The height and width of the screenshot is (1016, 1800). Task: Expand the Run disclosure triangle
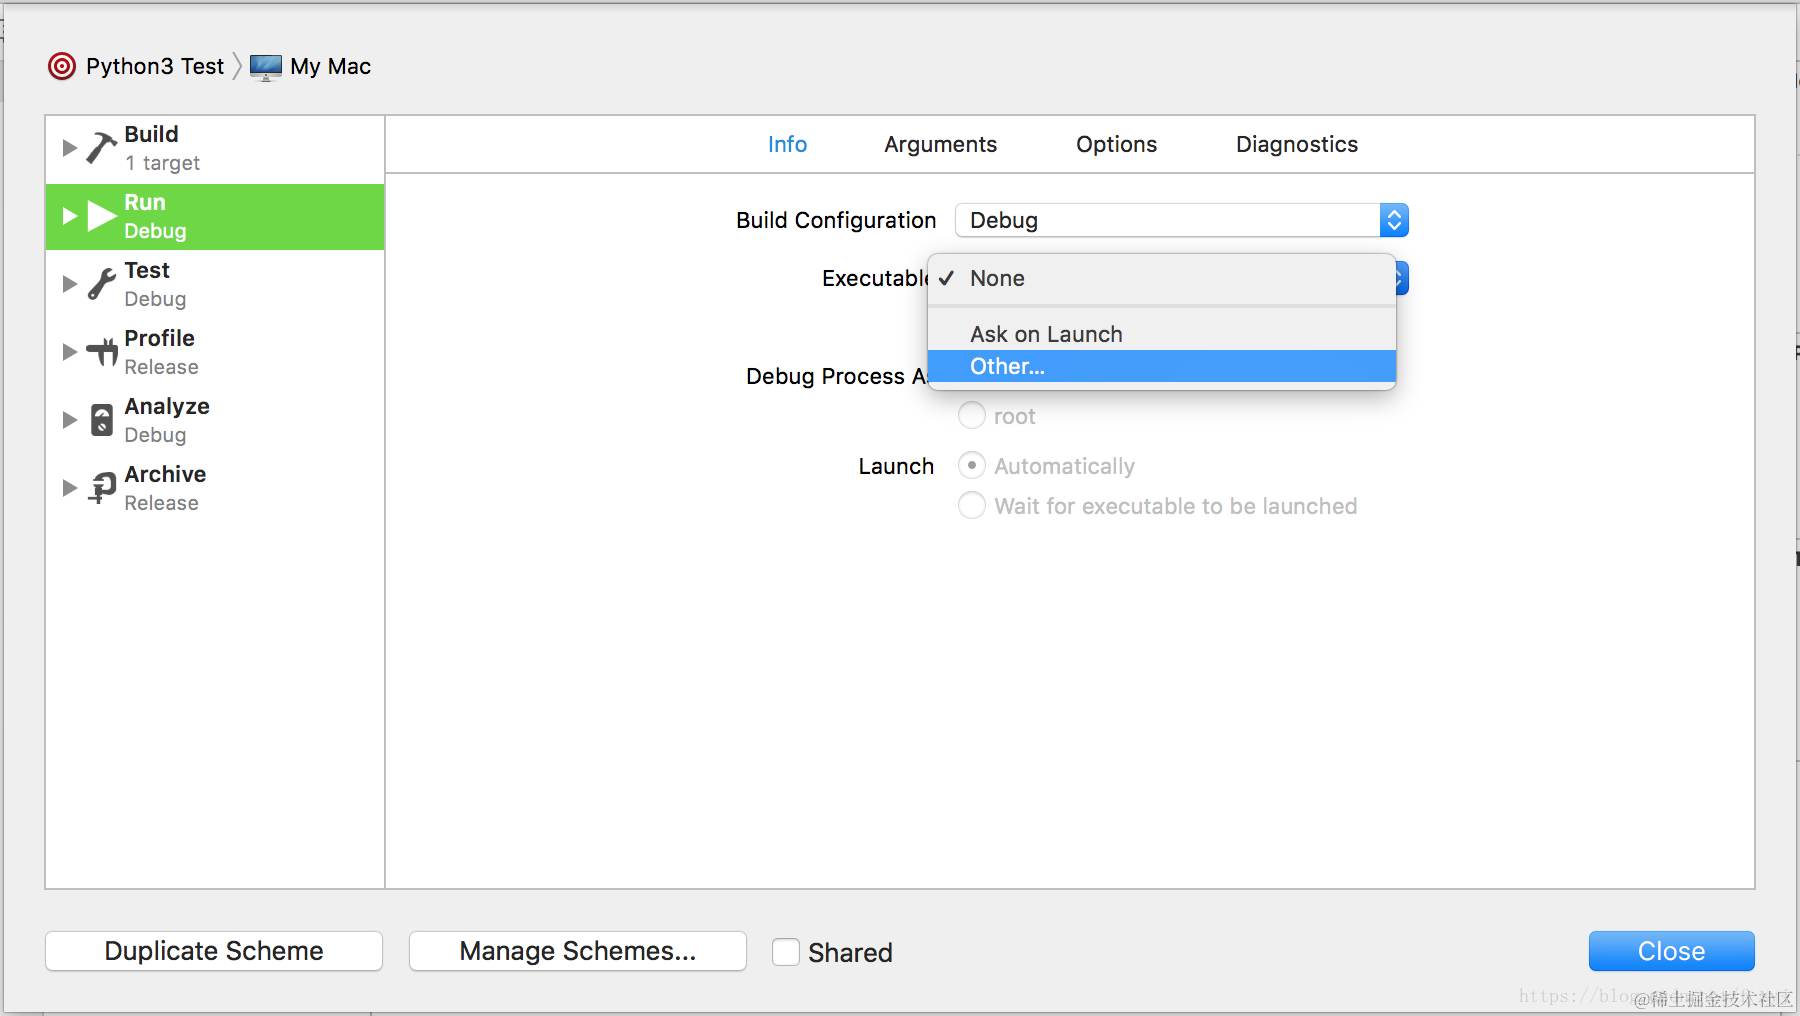click(70, 216)
